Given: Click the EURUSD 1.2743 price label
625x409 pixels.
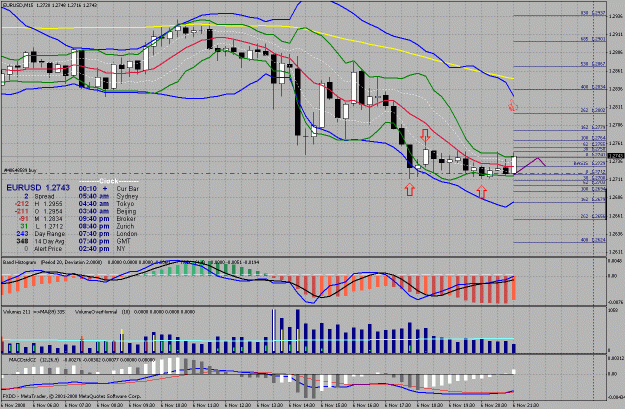Looking at the screenshot, I should pos(38,188).
